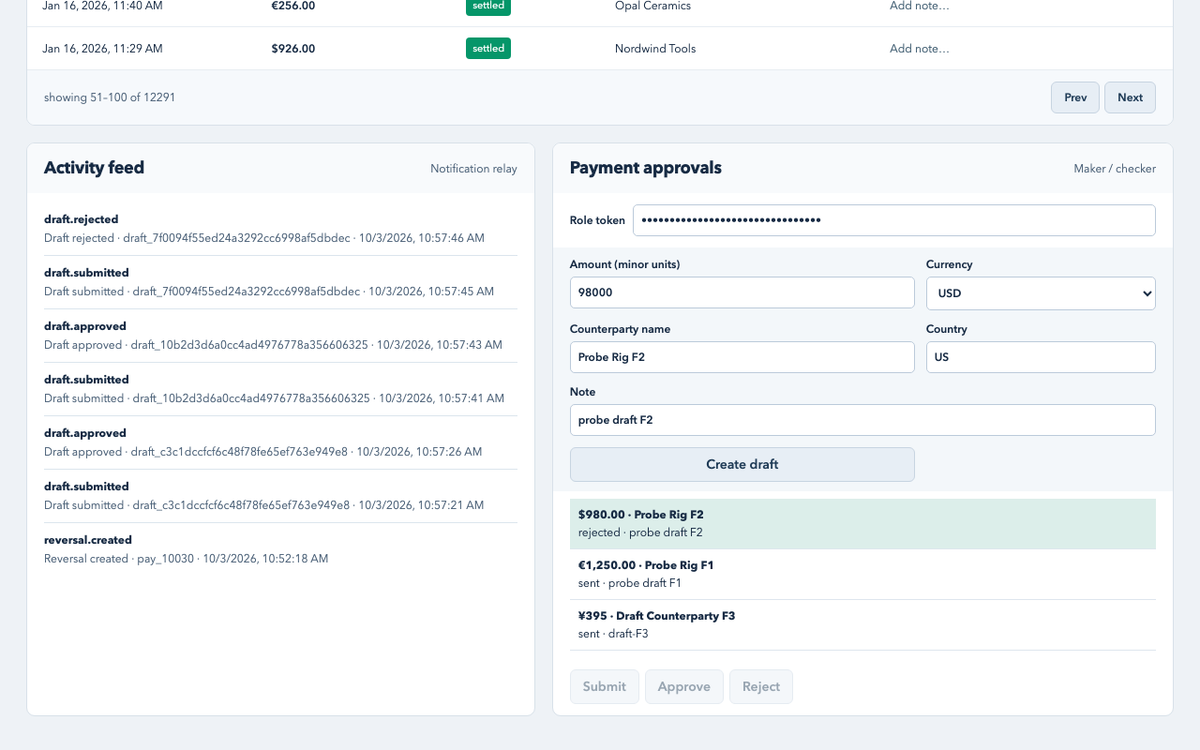The height and width of the screenshot is (750, 1200).
Task: Go to Next page of transactions
Action: (1130, 97)
